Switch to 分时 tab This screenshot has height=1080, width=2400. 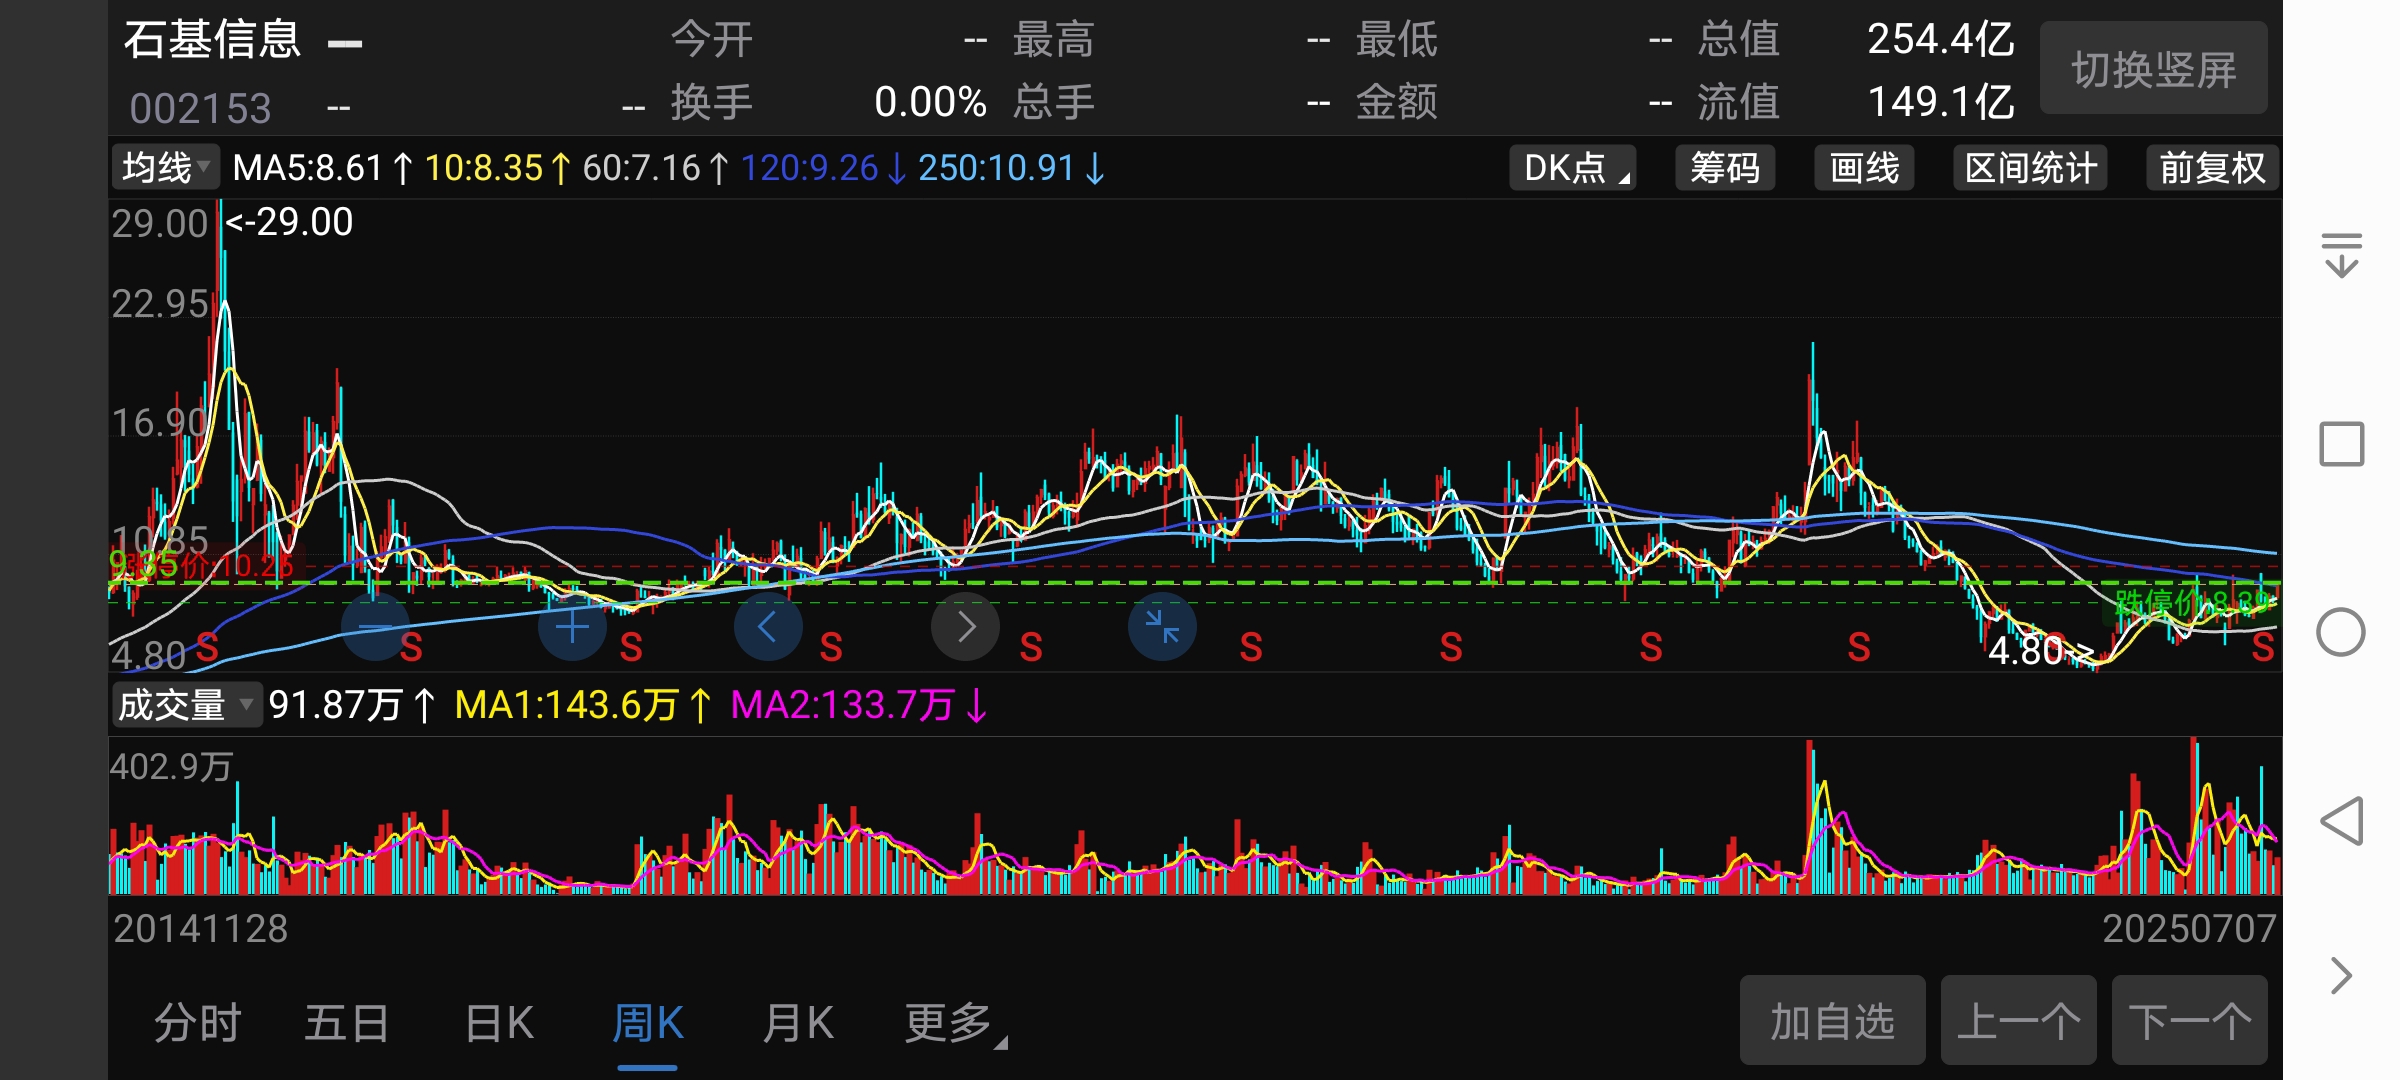coord(198,1023)
